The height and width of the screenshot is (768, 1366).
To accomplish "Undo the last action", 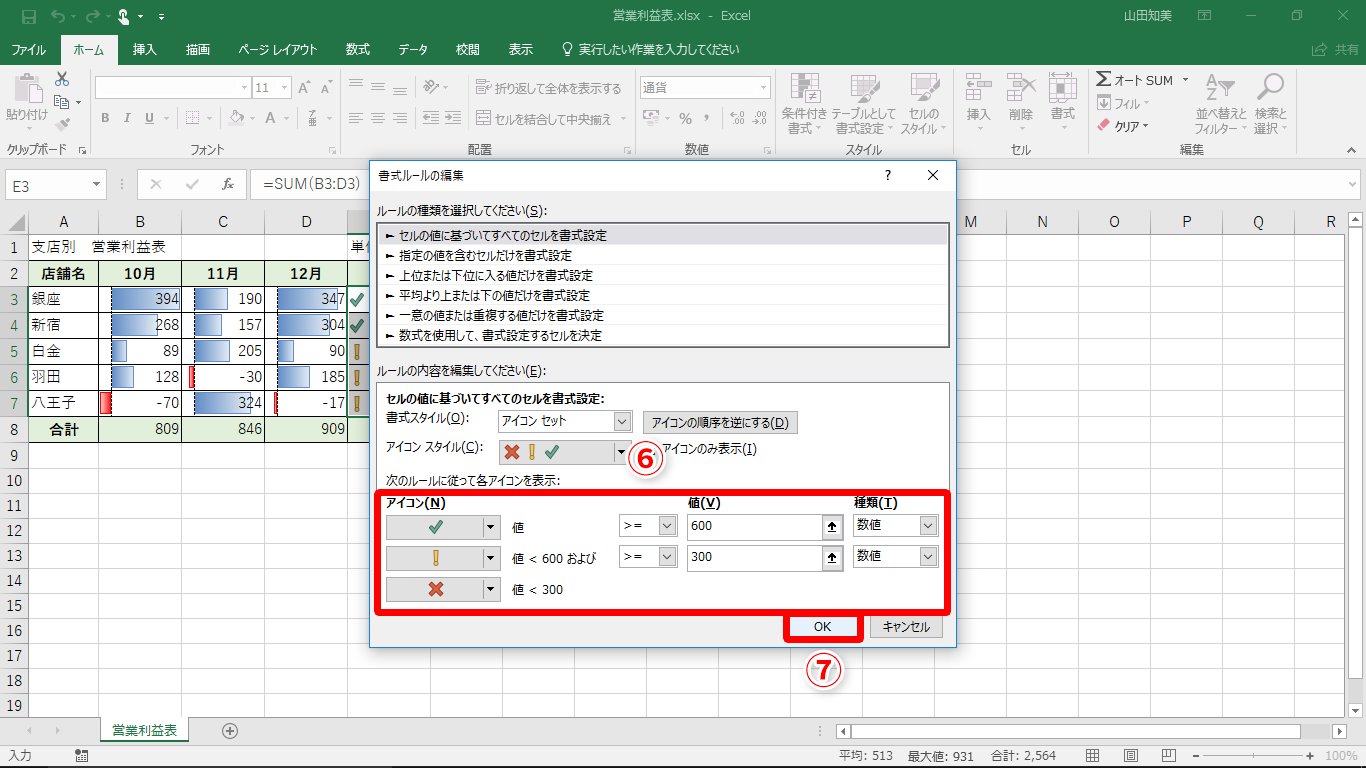I will [57, 16].
